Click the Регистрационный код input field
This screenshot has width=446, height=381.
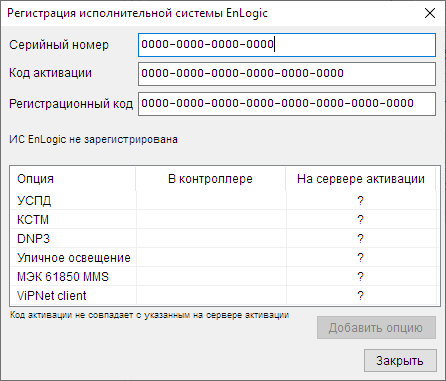287,104
